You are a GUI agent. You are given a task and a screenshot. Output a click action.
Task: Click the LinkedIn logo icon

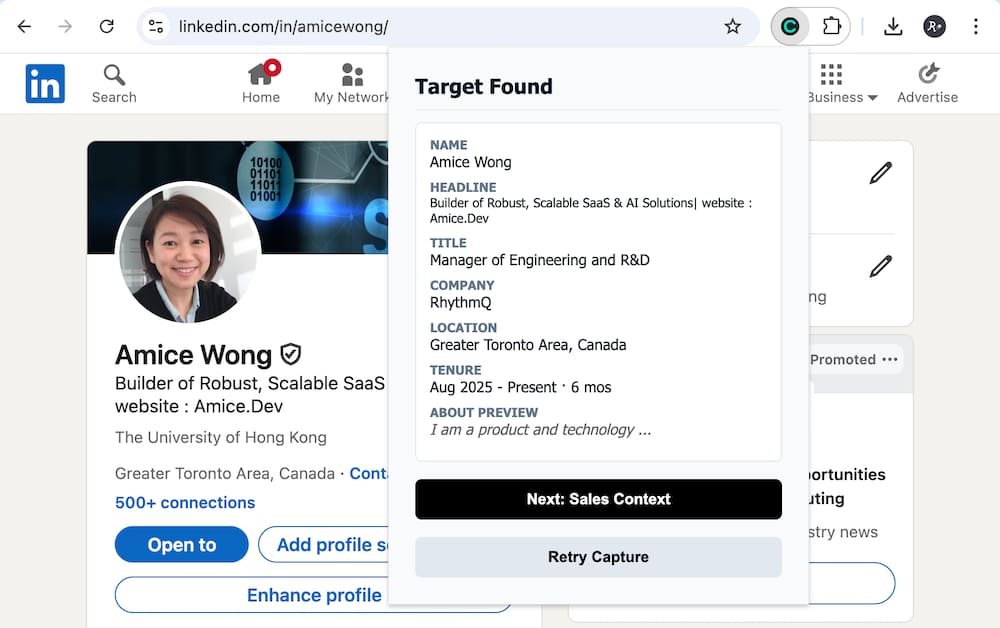point(45,84)
